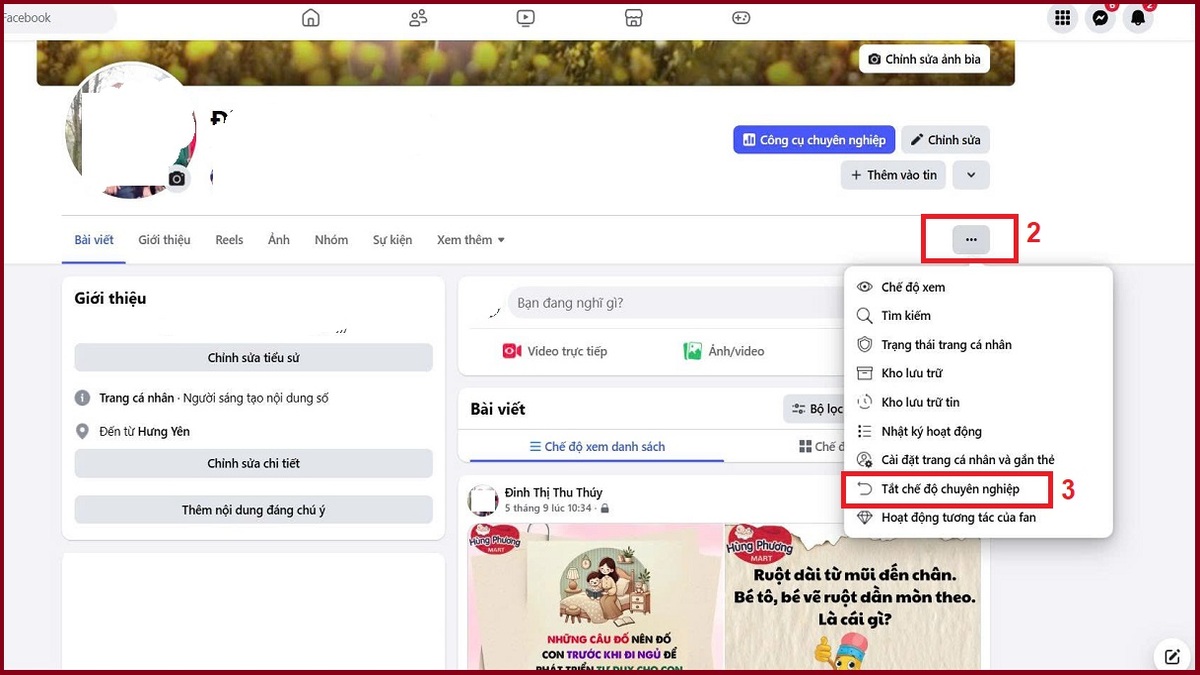Open the Messenger icon

coord(1100,18)
